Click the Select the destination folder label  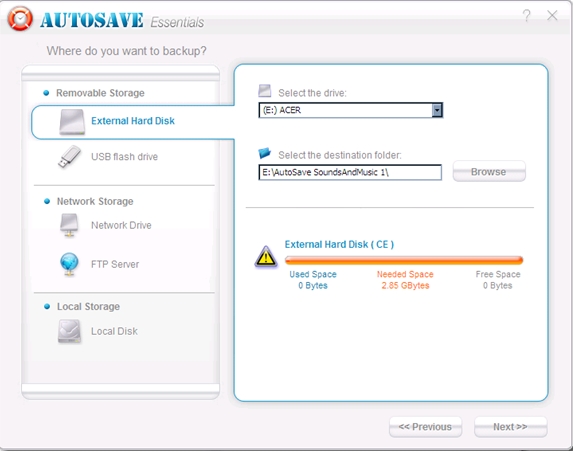[340, 155]
